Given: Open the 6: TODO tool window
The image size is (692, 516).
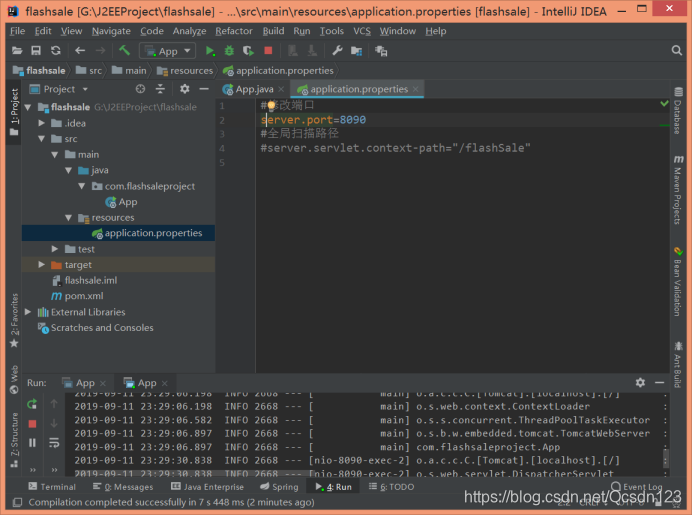Looking at the screenshot, I should [391, 487].
